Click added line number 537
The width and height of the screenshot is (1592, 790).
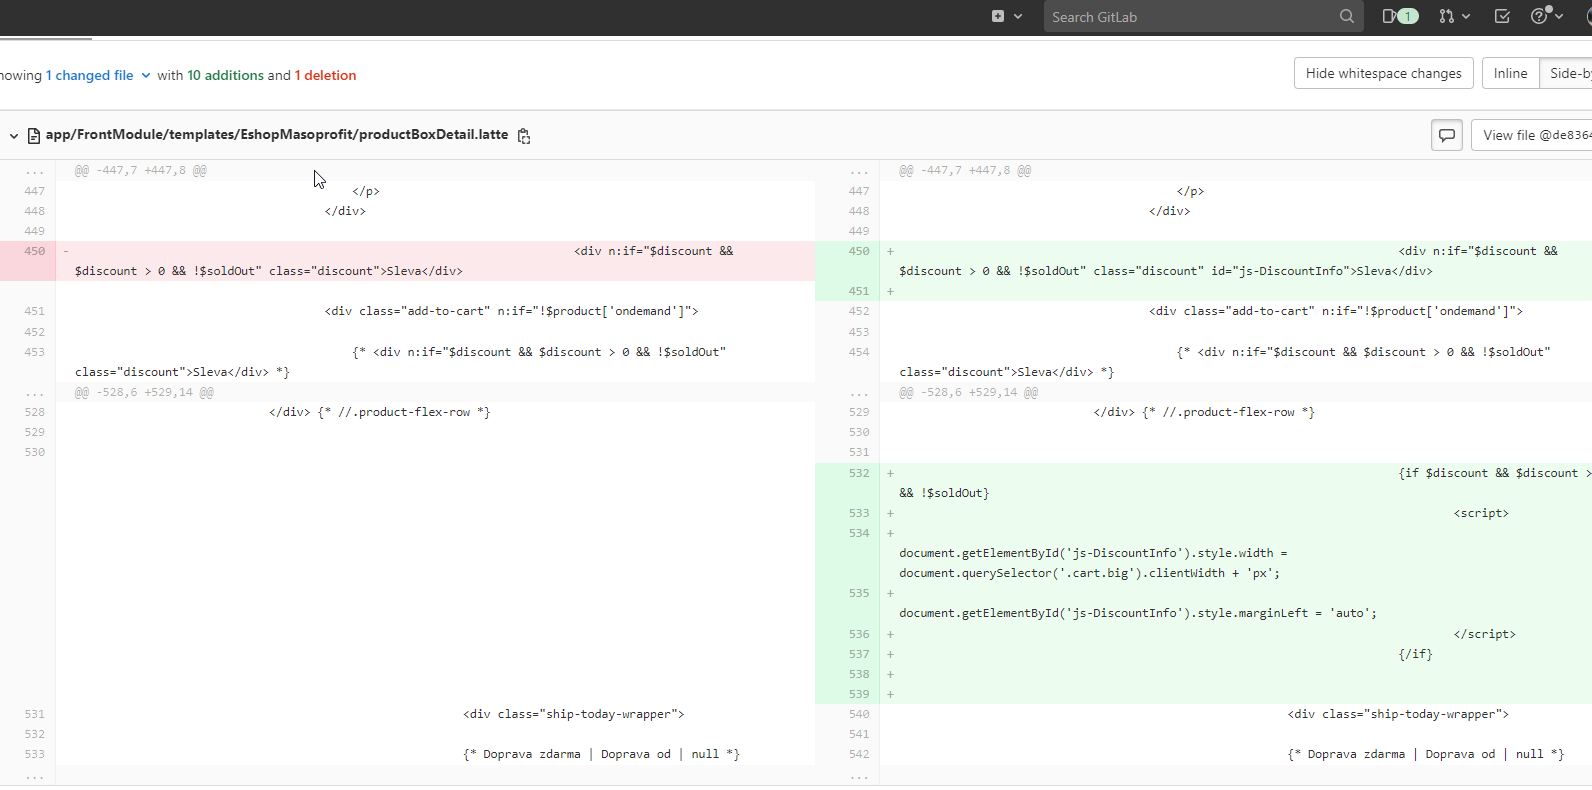click(x=859, y=654)
